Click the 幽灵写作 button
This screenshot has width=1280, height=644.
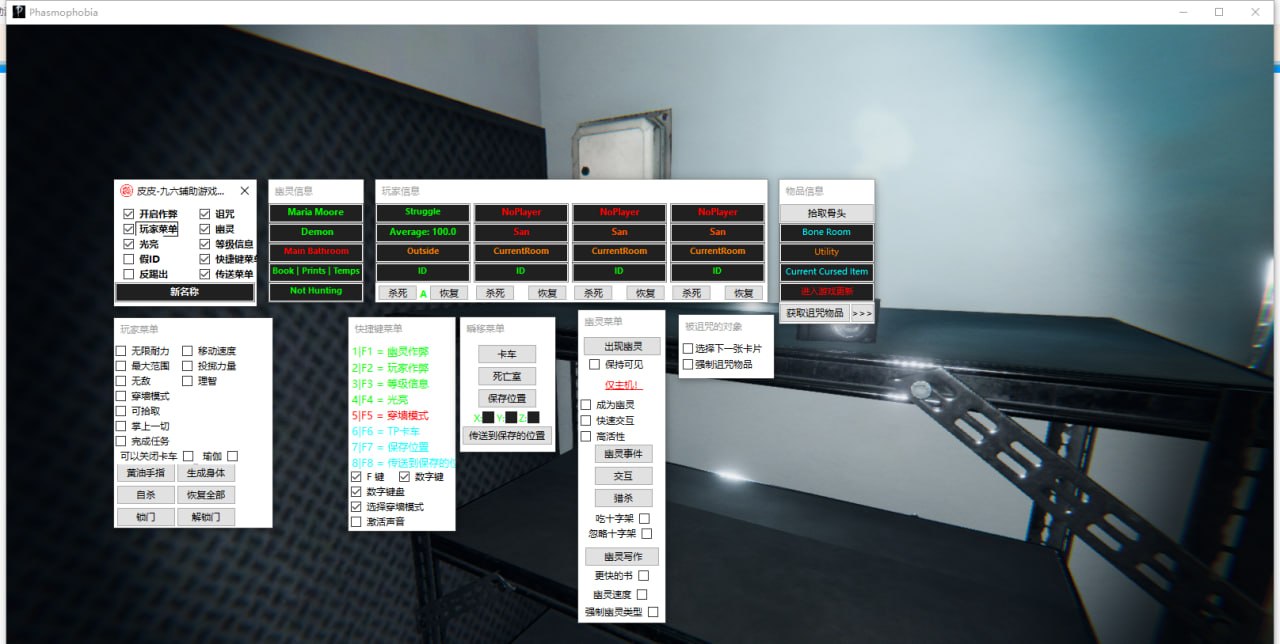(622, 557)
